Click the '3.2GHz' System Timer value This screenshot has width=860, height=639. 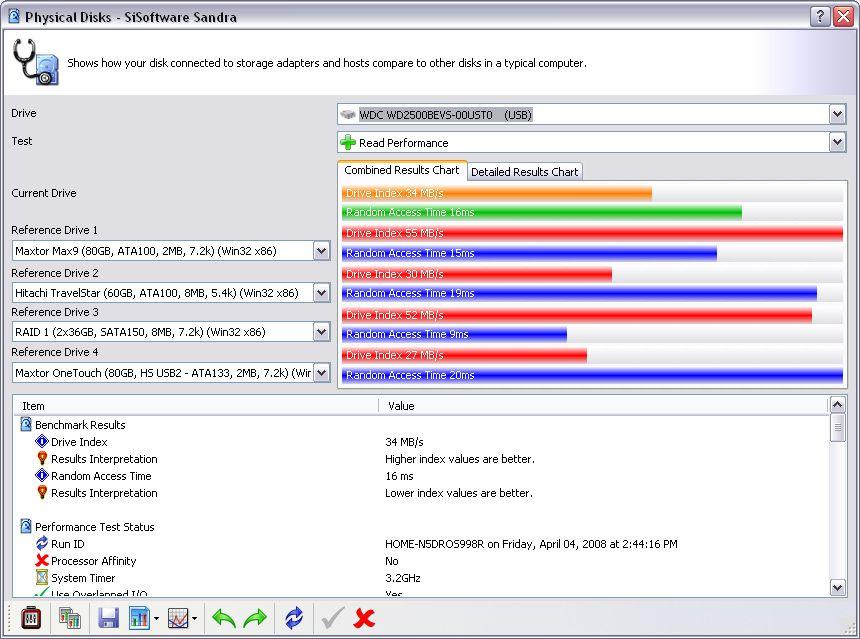click(x=403, y=578)
